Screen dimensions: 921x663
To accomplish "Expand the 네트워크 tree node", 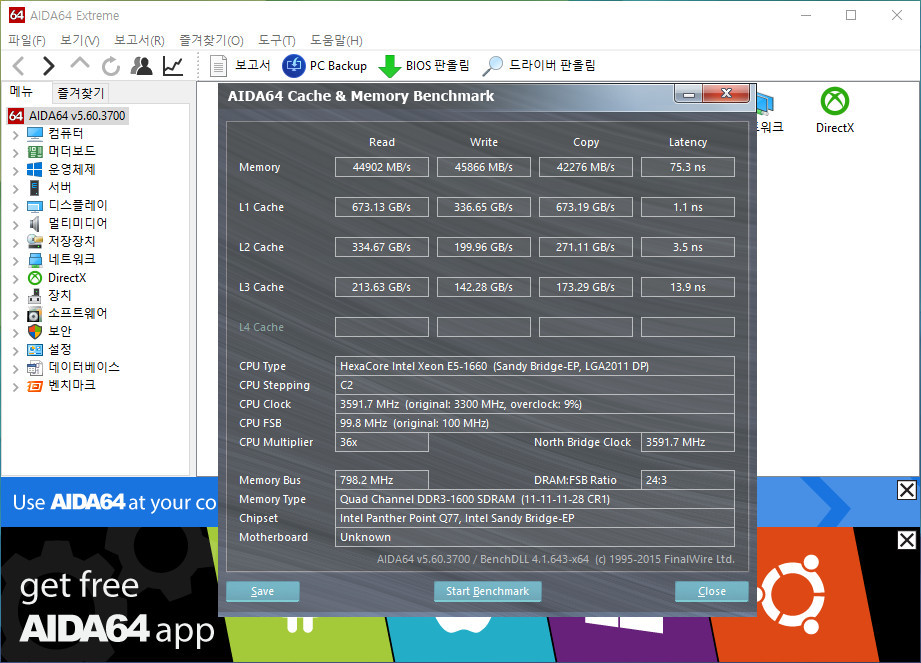I will tap(16, 261).
